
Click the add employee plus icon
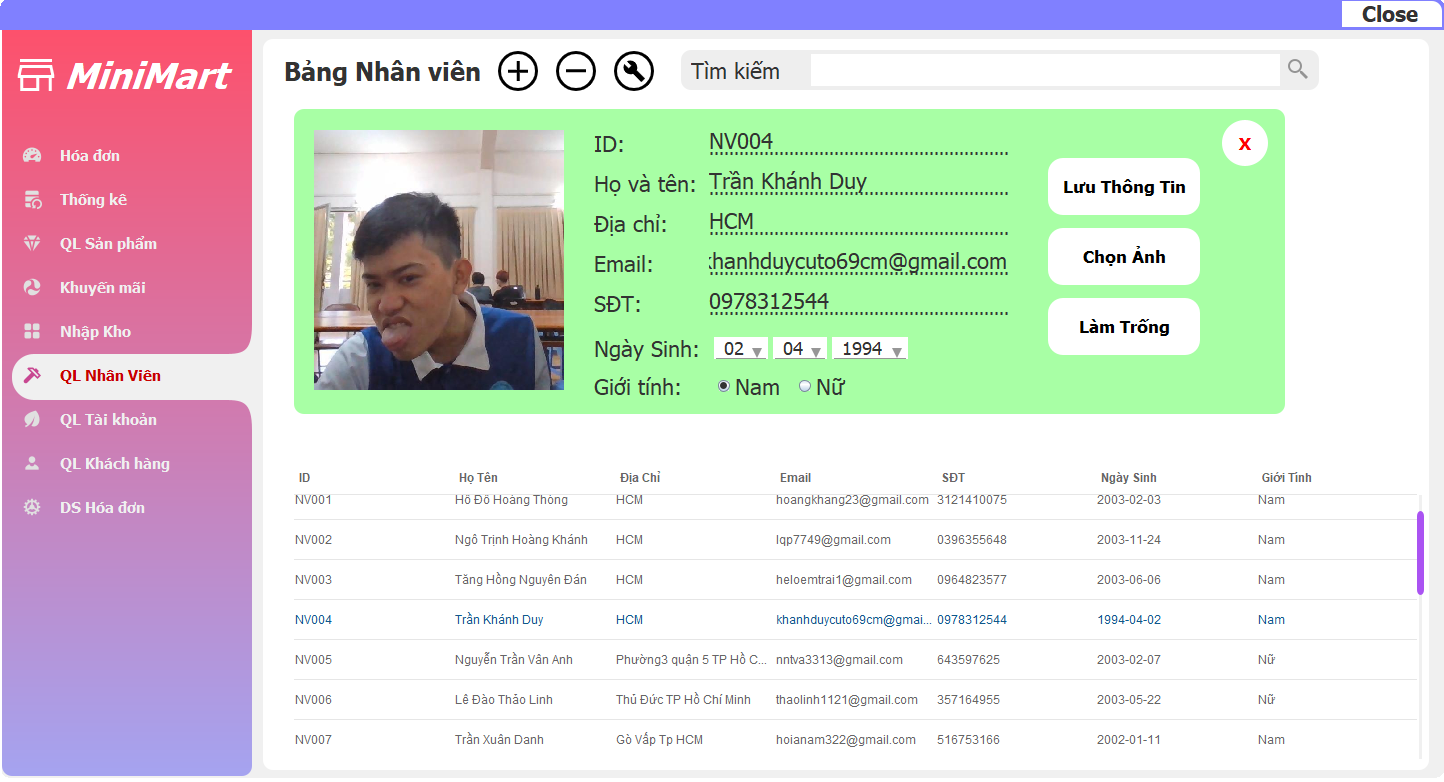(518, 71)
